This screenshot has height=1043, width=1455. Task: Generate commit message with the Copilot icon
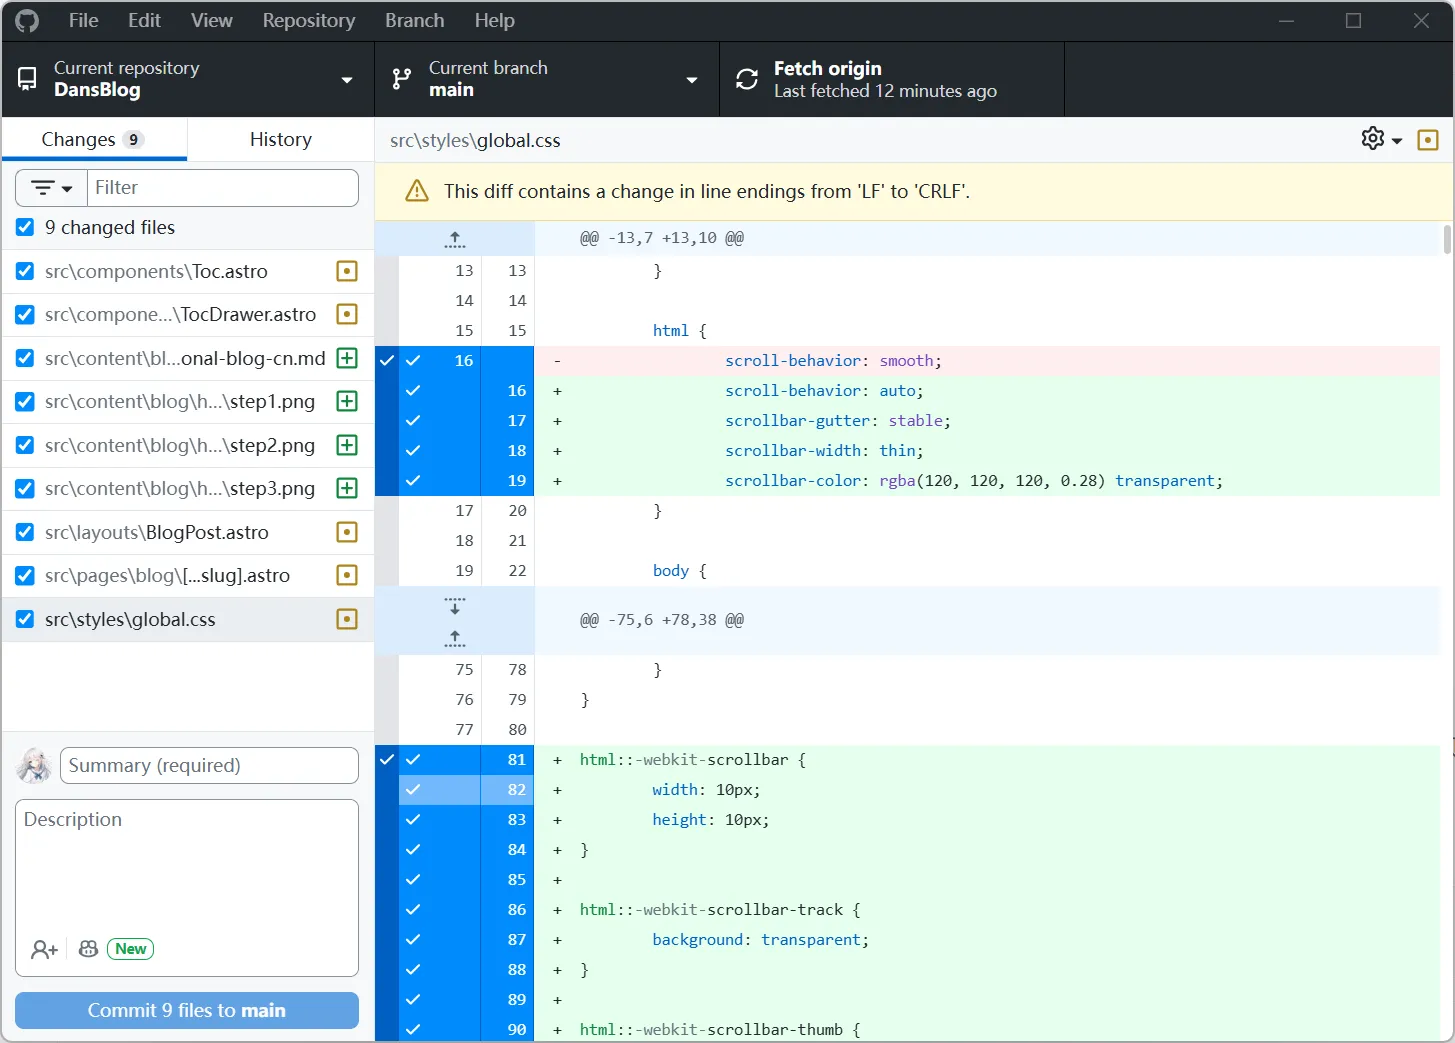pyautogui.click(x=88, y=948)
